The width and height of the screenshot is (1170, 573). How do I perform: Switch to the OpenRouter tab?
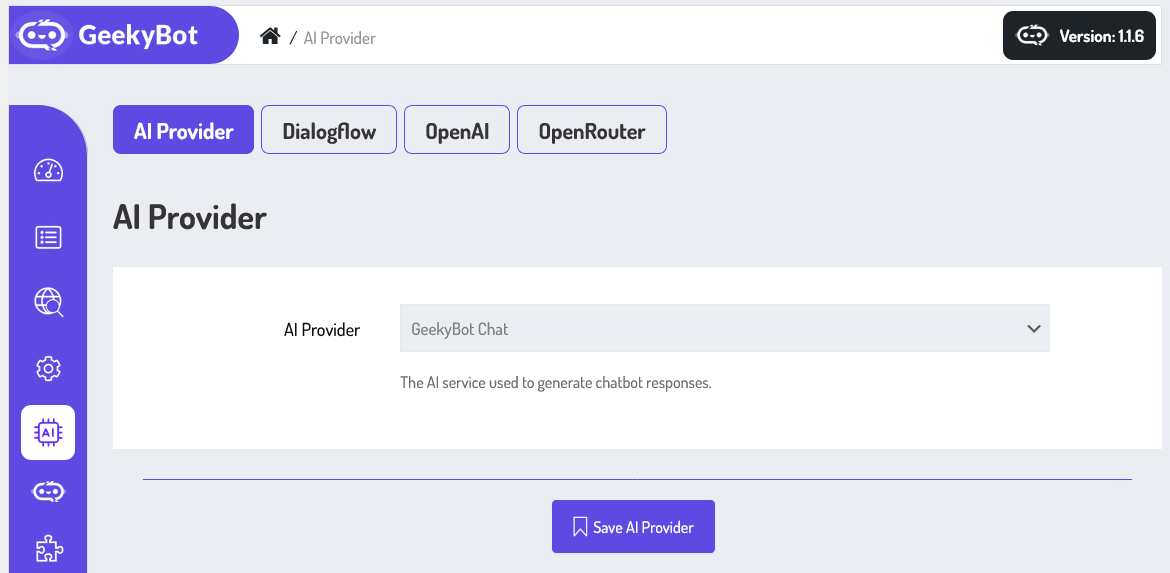click(592, 130)
